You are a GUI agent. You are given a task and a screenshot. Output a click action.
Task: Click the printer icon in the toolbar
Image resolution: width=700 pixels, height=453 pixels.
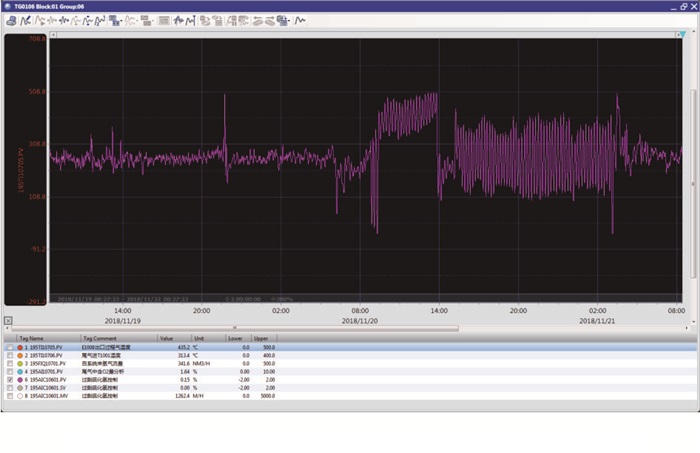pyautogui.click(x=11, y=21)
